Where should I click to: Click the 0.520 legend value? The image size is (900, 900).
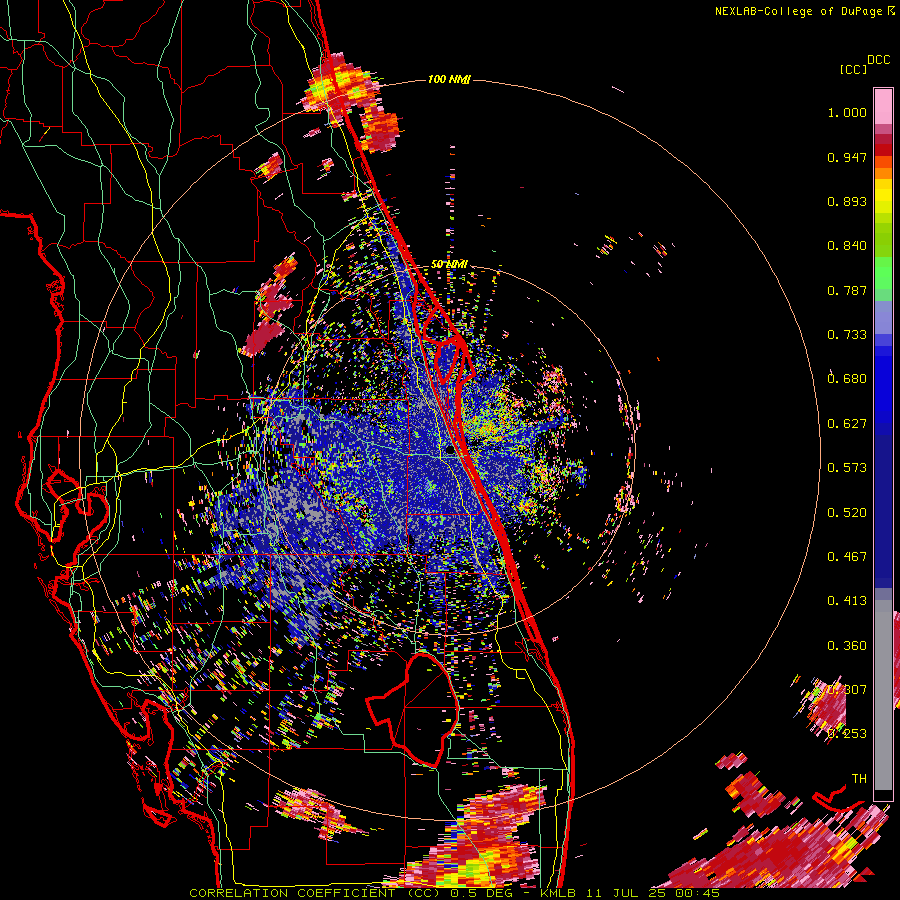pyautogui.click(x=847, y=513)
